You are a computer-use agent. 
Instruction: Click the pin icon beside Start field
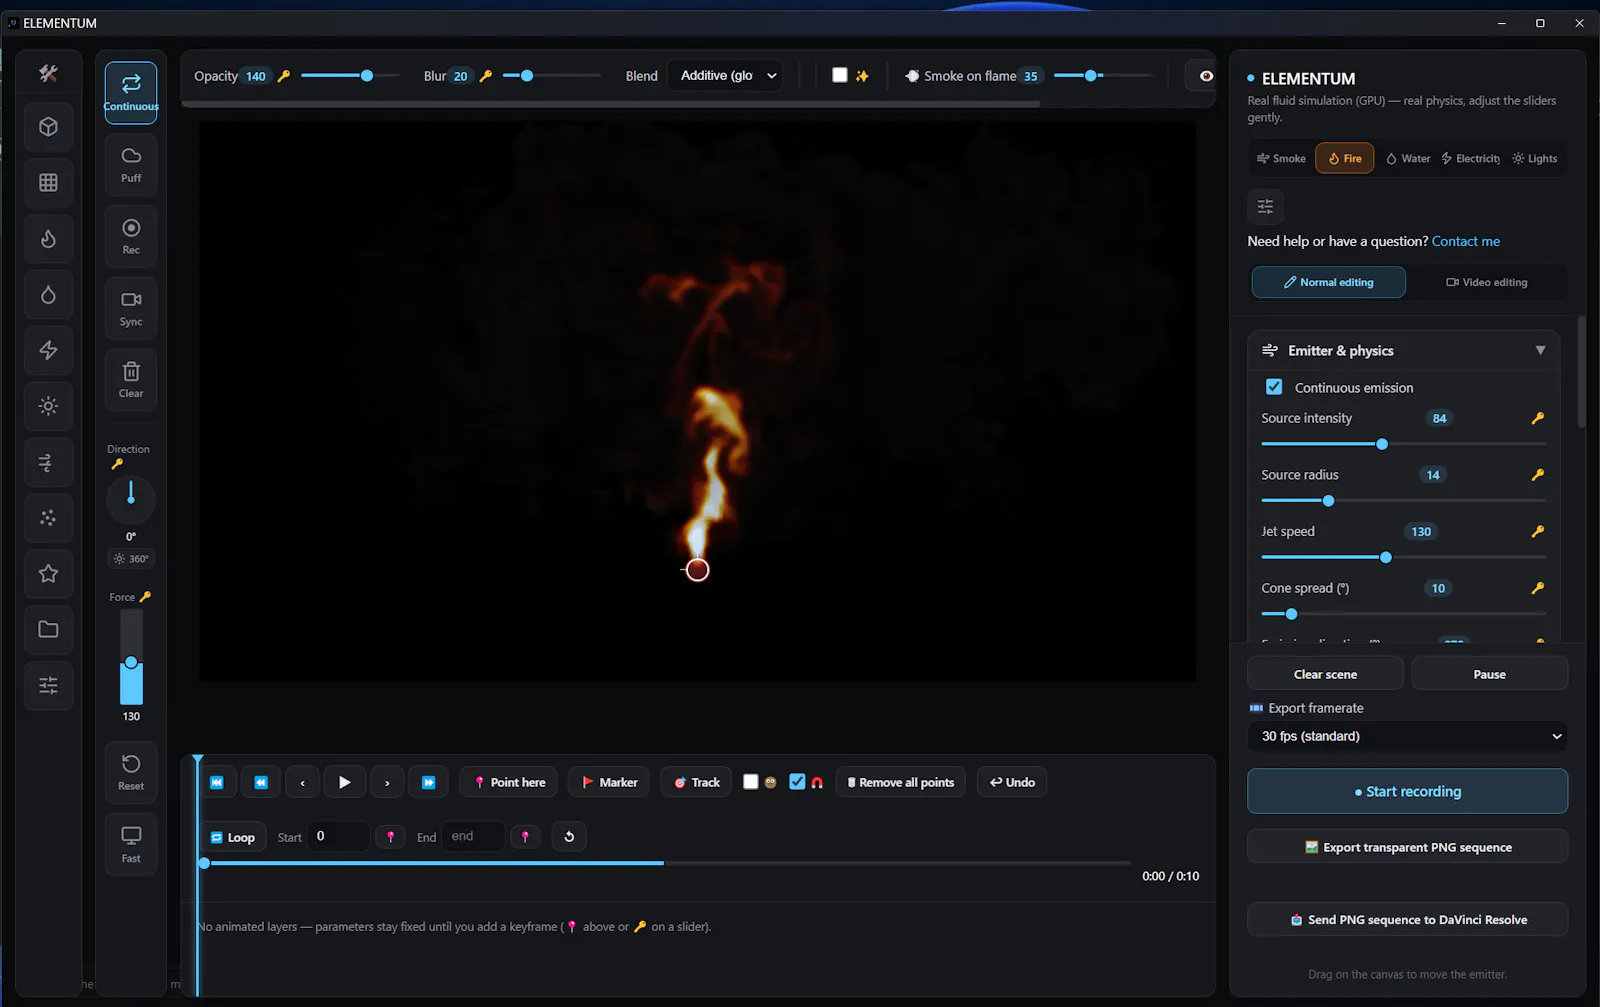coord(390,837)
